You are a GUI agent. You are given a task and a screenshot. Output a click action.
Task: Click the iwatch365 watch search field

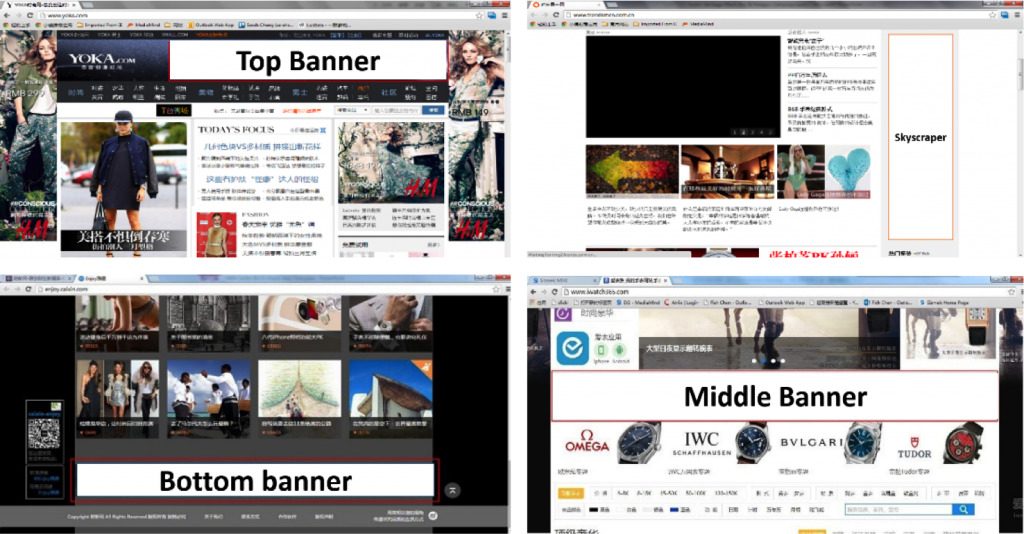[898, 509]
